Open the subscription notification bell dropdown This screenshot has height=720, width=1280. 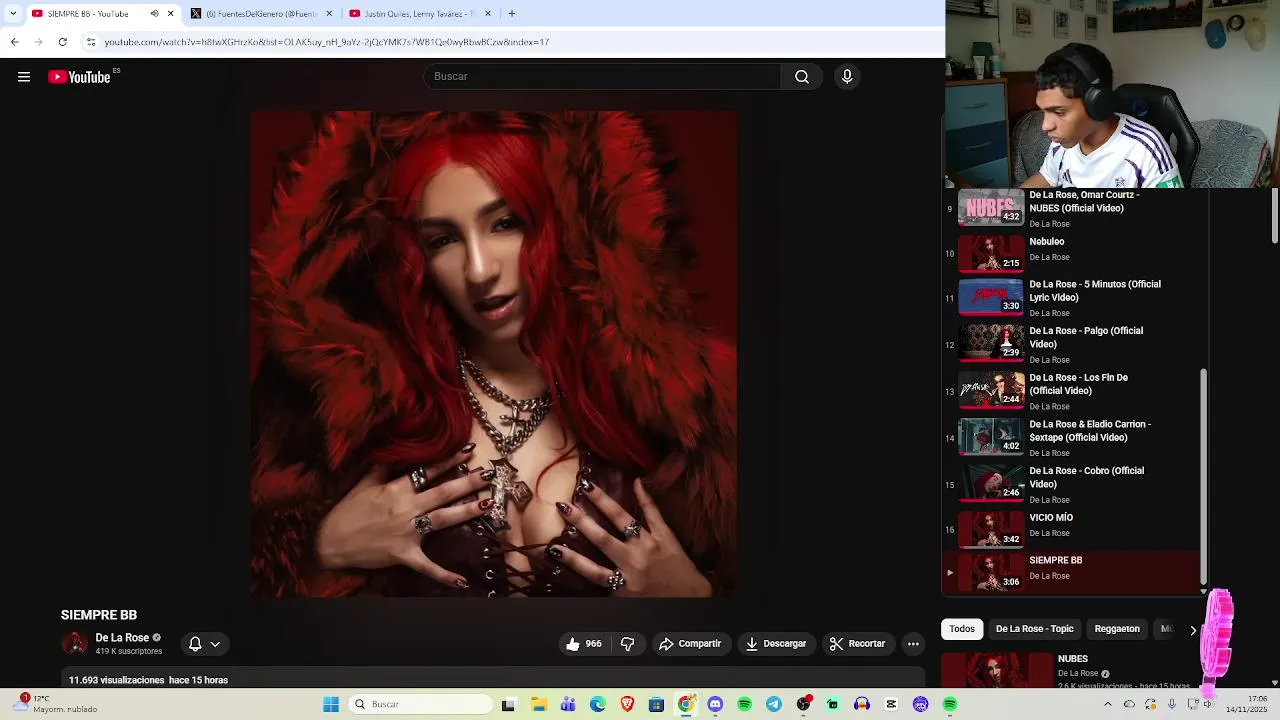click(204, 644)
